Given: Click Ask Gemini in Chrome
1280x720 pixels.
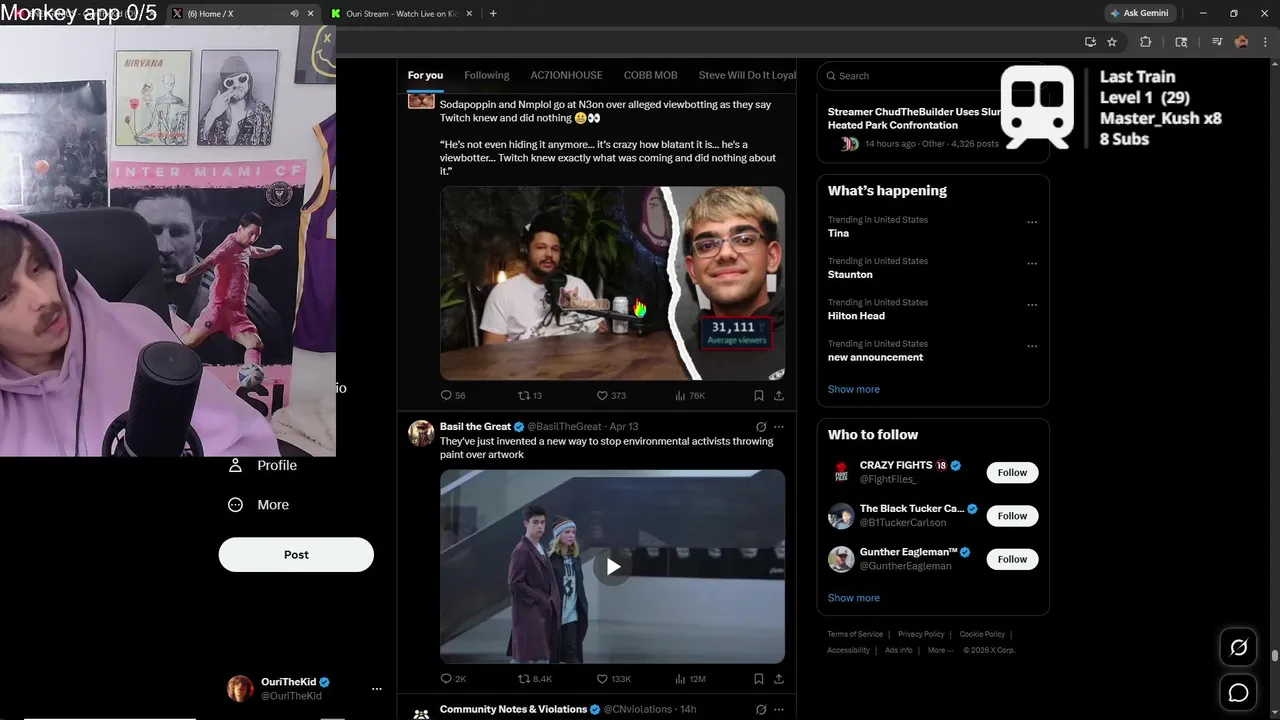Looking at the screenshot, I should coord(1139,13).
